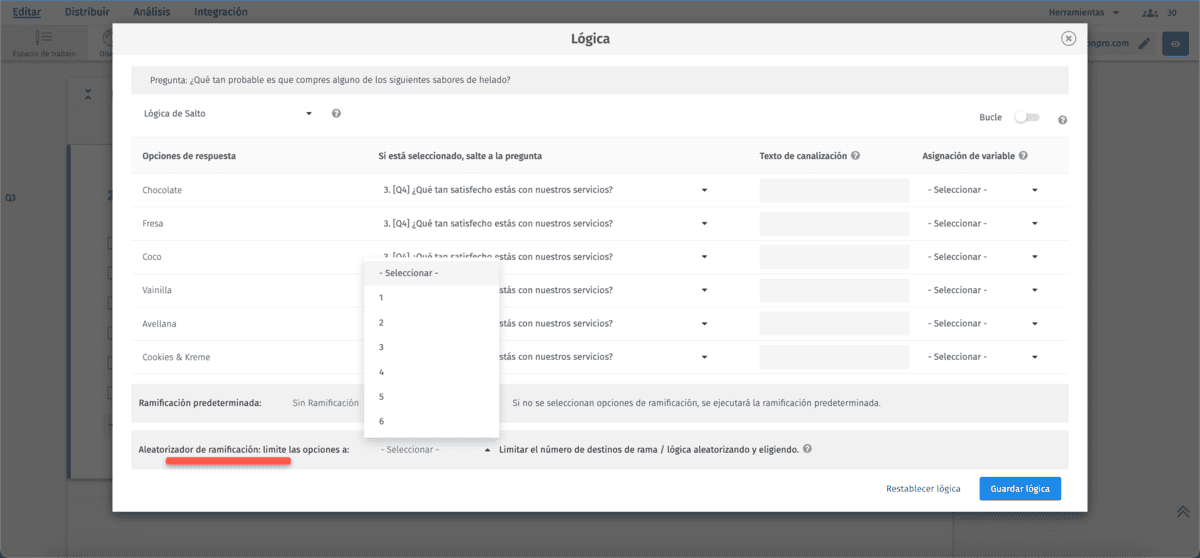Click Texto de canalización field for Cookies & Kreme

click(834, 357)
